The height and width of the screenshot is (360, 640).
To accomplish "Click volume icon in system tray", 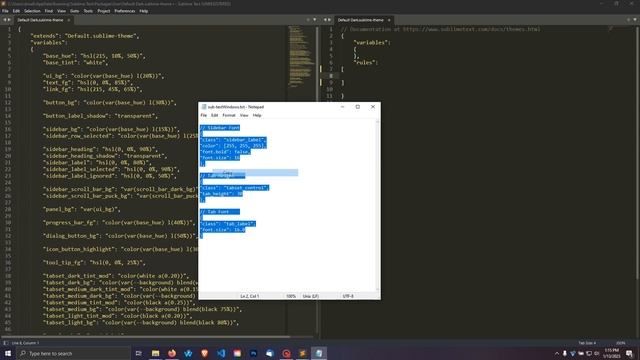I will click(596, 353).
